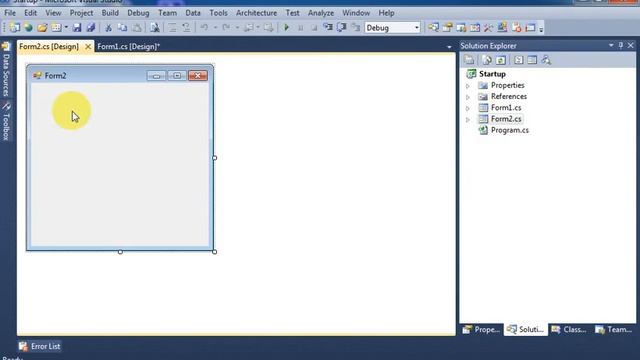The height and width of the screenshot is (360, 640).
Task: Open the Toolbox side tab
Action: (6, 121)
